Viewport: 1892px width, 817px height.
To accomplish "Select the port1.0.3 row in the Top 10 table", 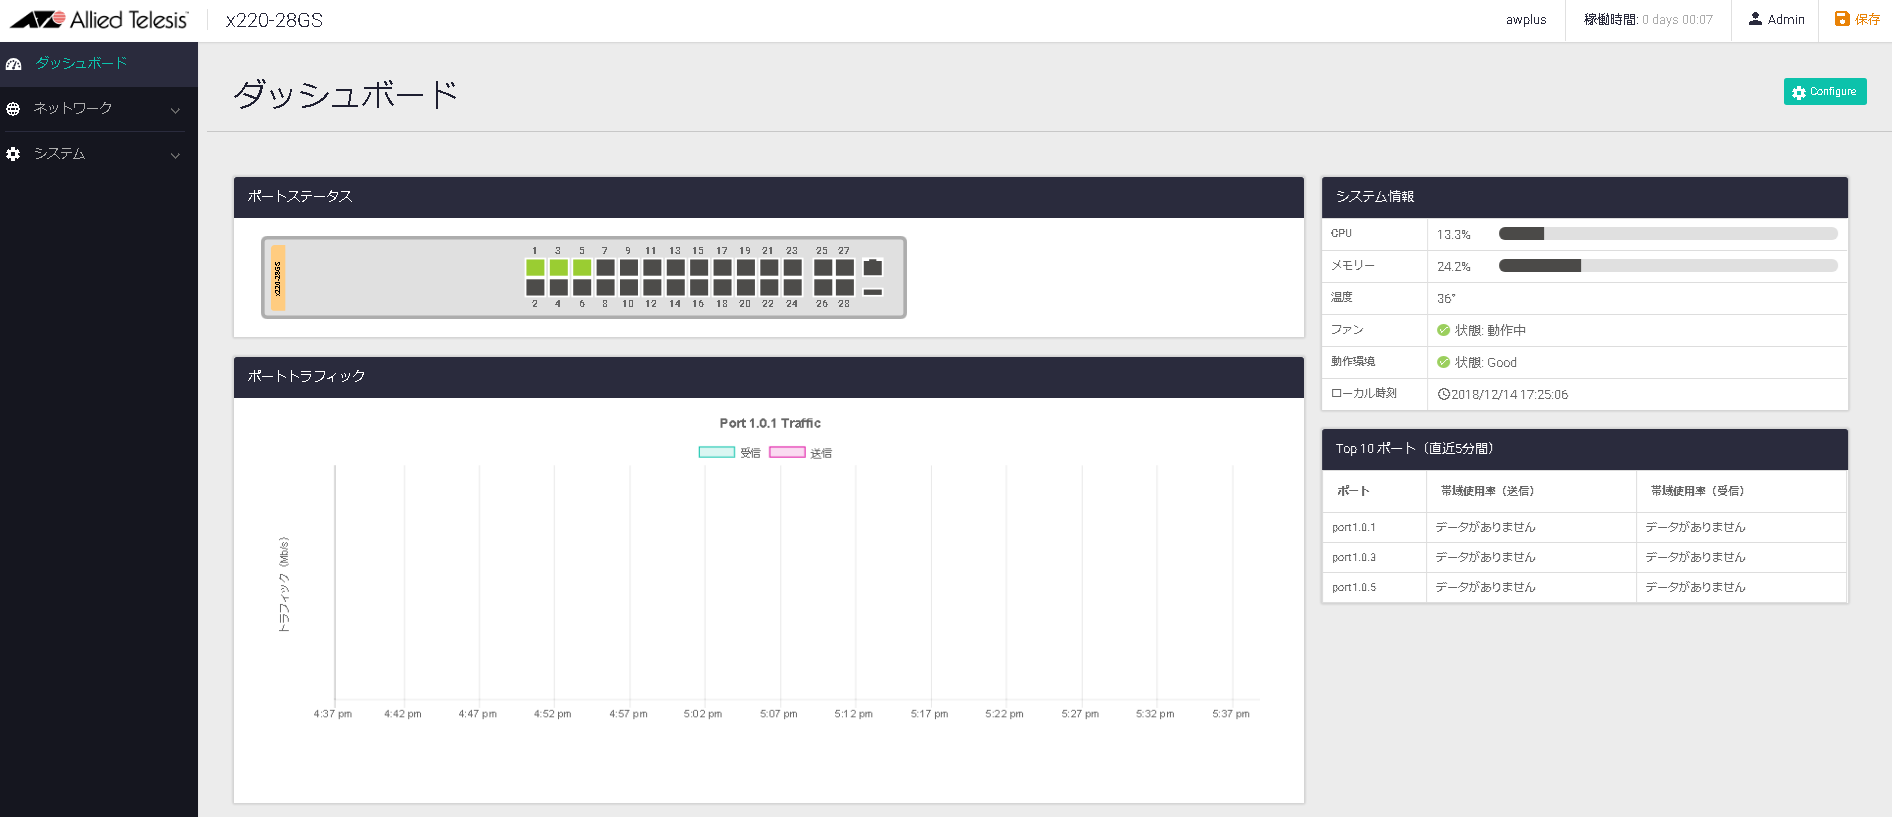I will point(1354,557).
